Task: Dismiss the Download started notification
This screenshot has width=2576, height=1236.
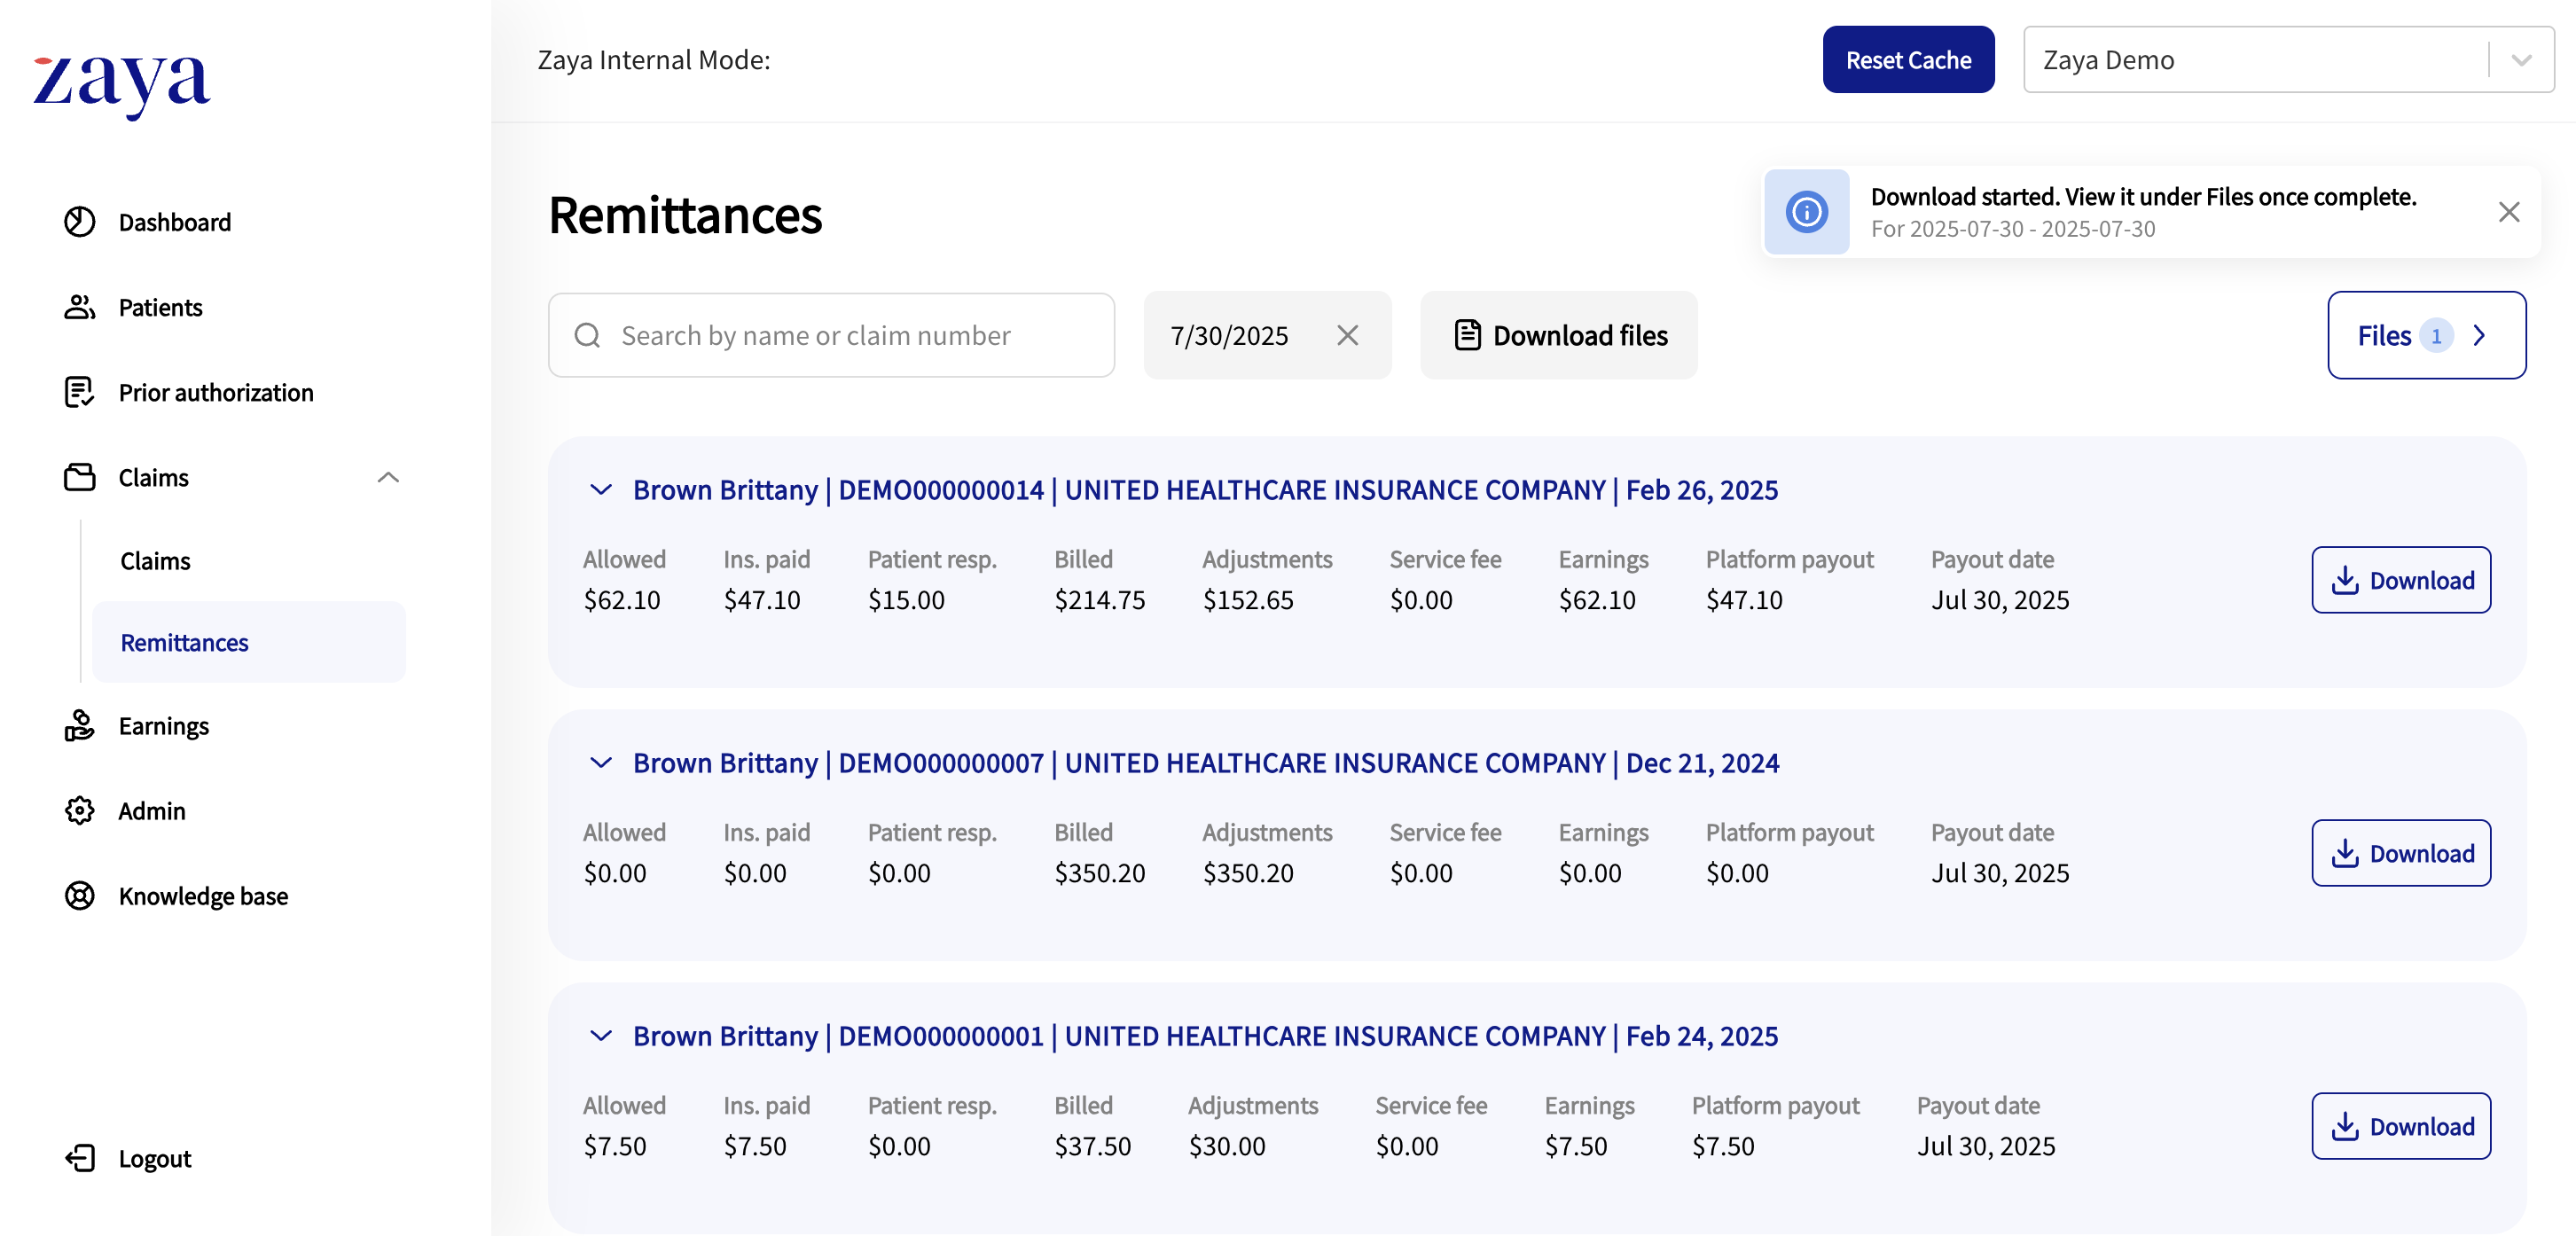Action: coord(2508,212)
